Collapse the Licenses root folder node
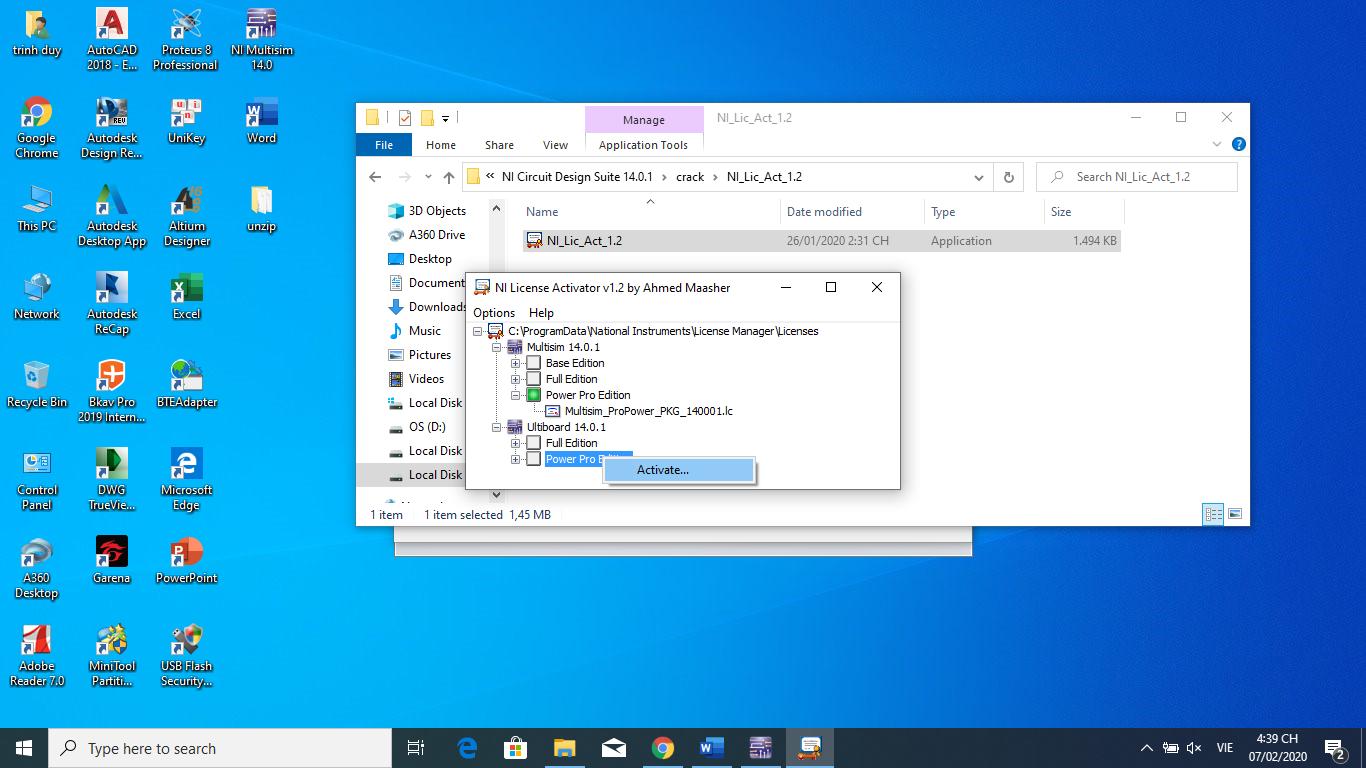 coord(478,331)
